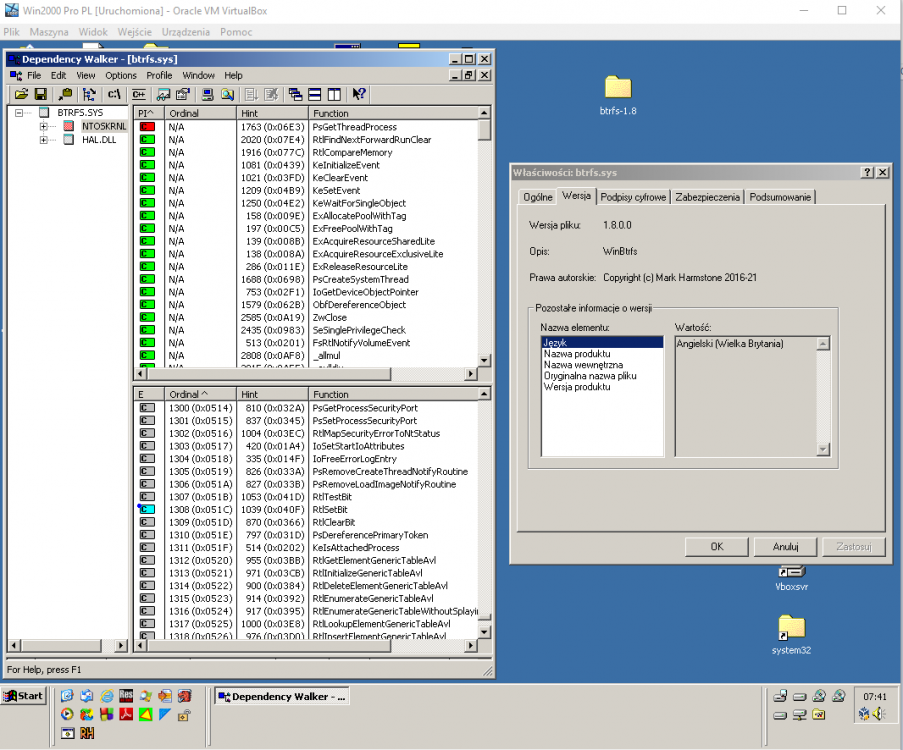This screenshot has height=750, width=903.
Task: Click the Anuluj button
Action: [786, 547]
